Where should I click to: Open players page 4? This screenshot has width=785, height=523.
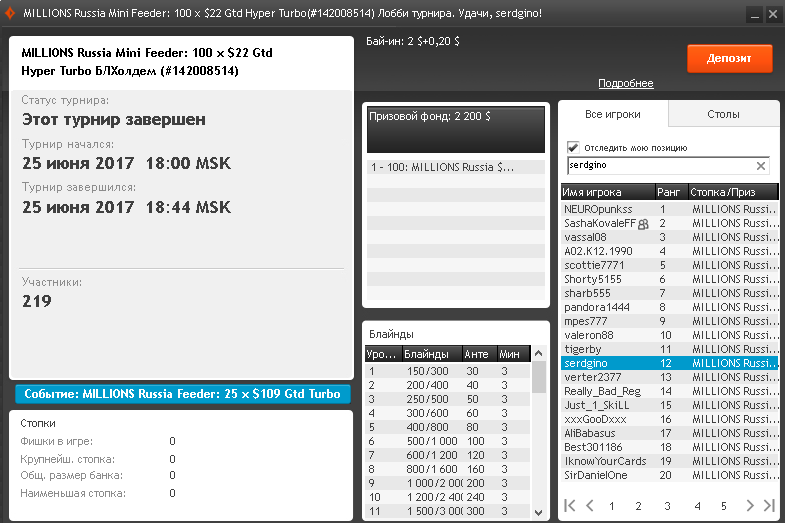click(697, 506)
